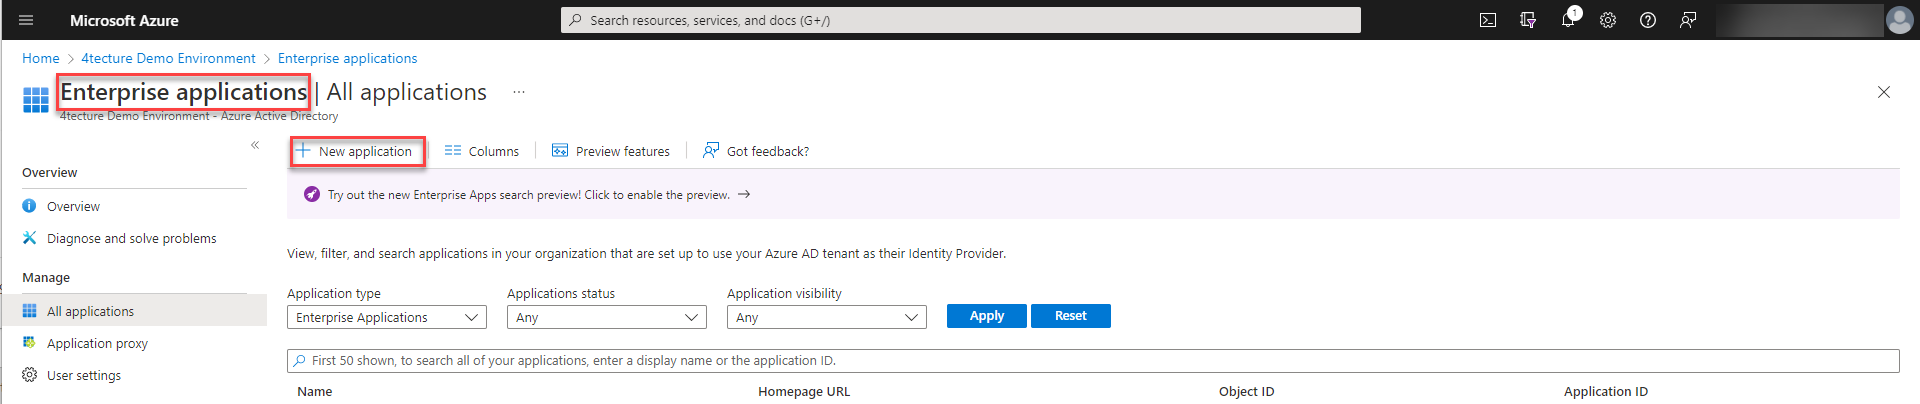
Task: Click the Overview info icon
Action: (29, 206)
